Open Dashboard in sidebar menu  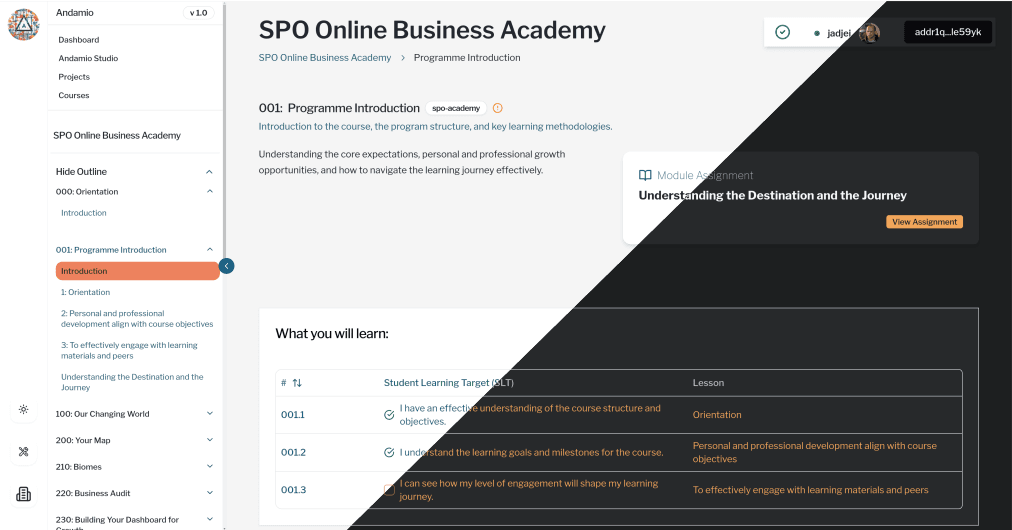tap(79, 39)
